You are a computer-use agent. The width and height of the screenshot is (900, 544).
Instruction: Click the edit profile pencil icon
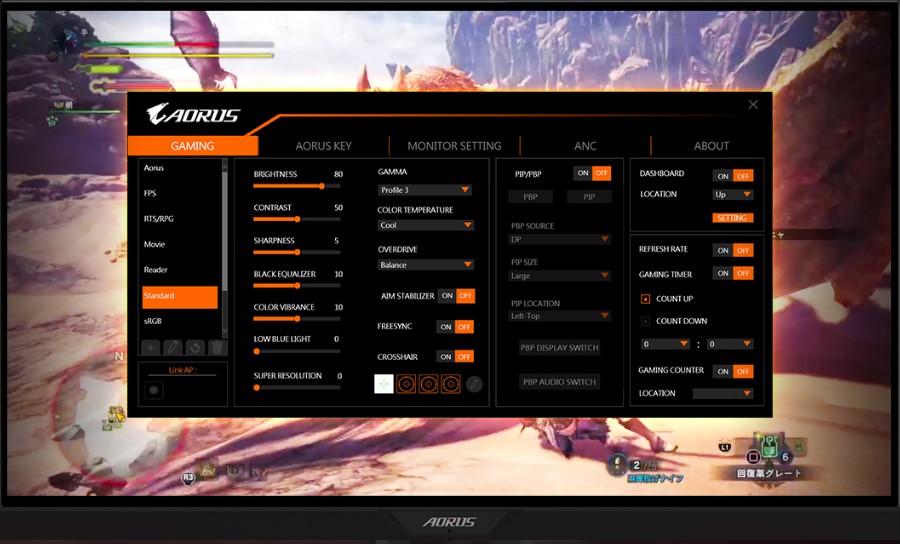coord(173,347)
